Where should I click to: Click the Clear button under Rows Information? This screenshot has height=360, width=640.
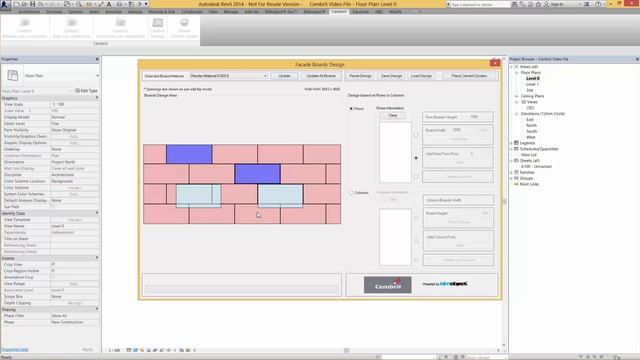click(x=393, y=116)
